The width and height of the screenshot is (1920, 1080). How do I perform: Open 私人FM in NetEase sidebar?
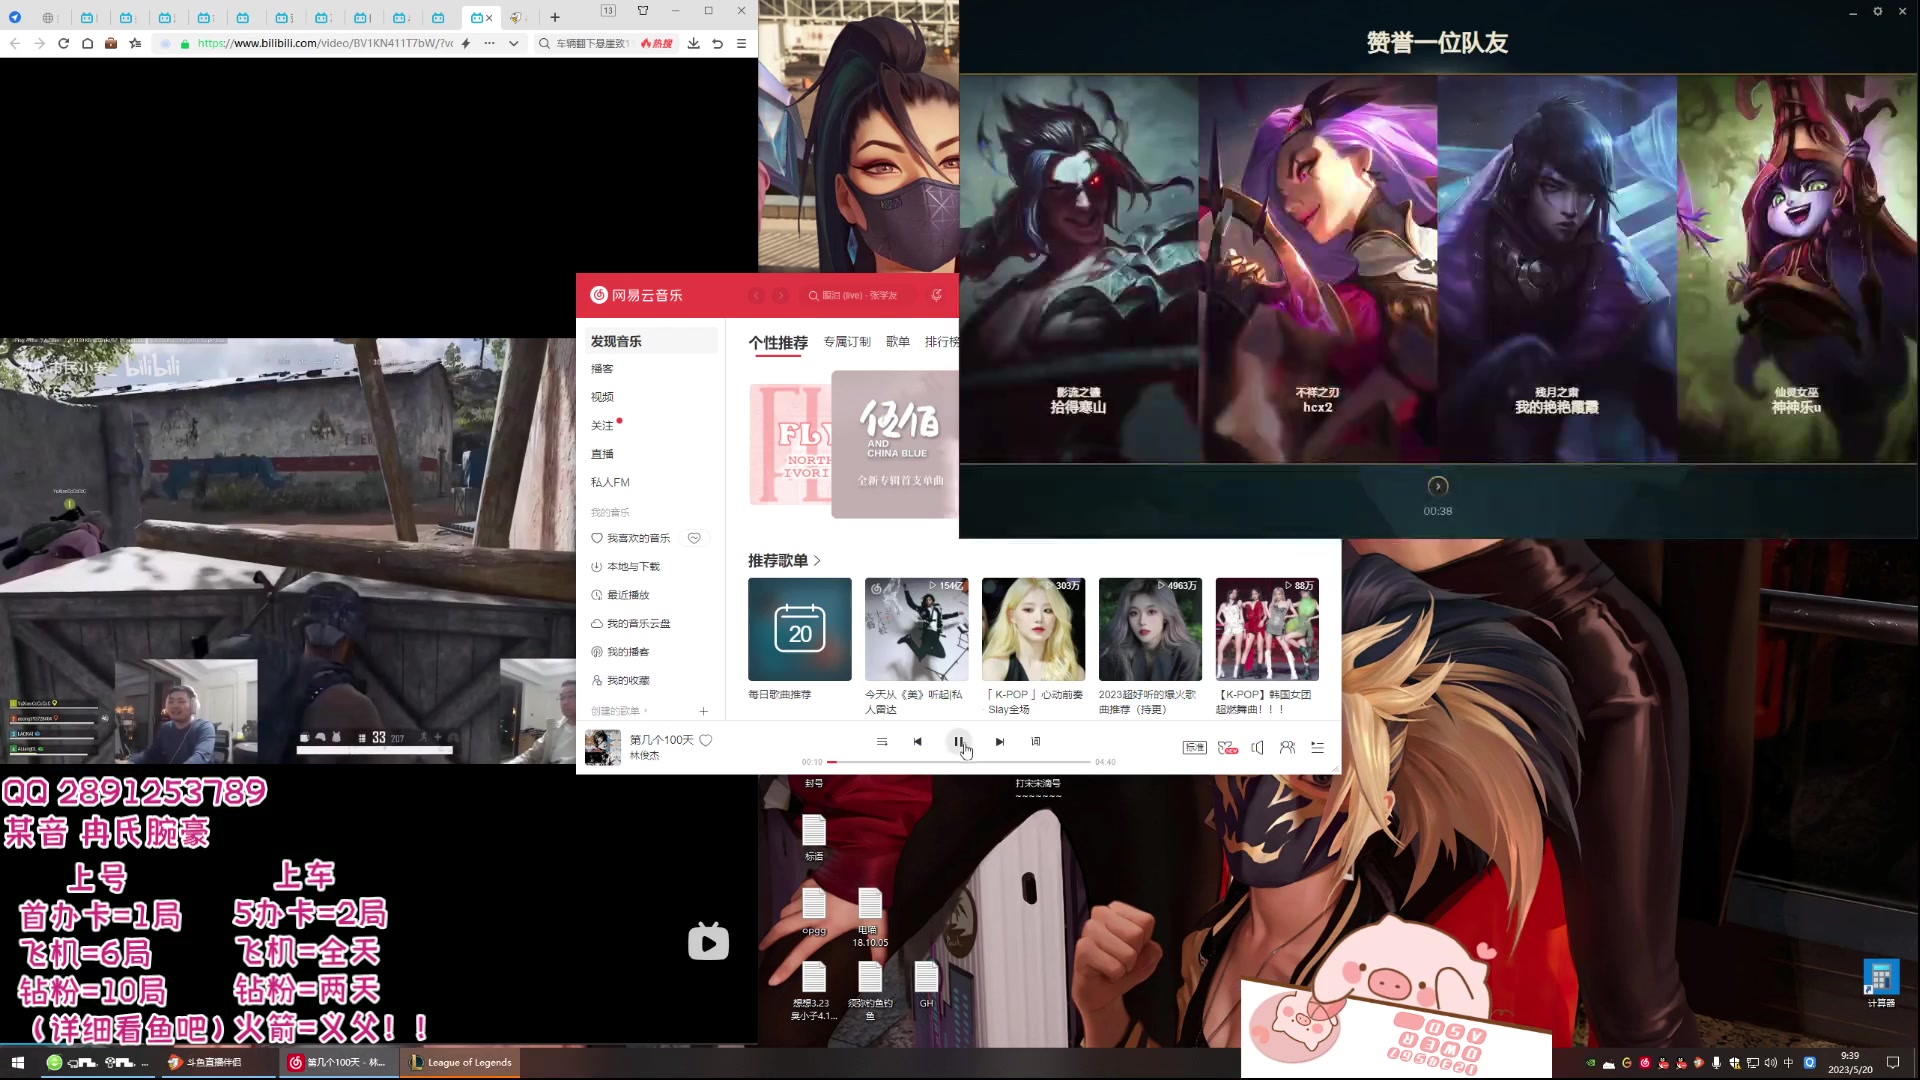[x=610, y=482]
